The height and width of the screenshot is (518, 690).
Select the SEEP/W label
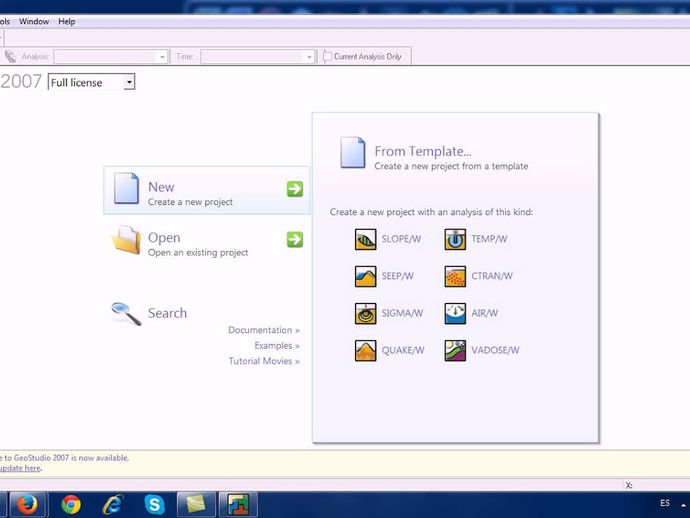(x=397, y=276)
